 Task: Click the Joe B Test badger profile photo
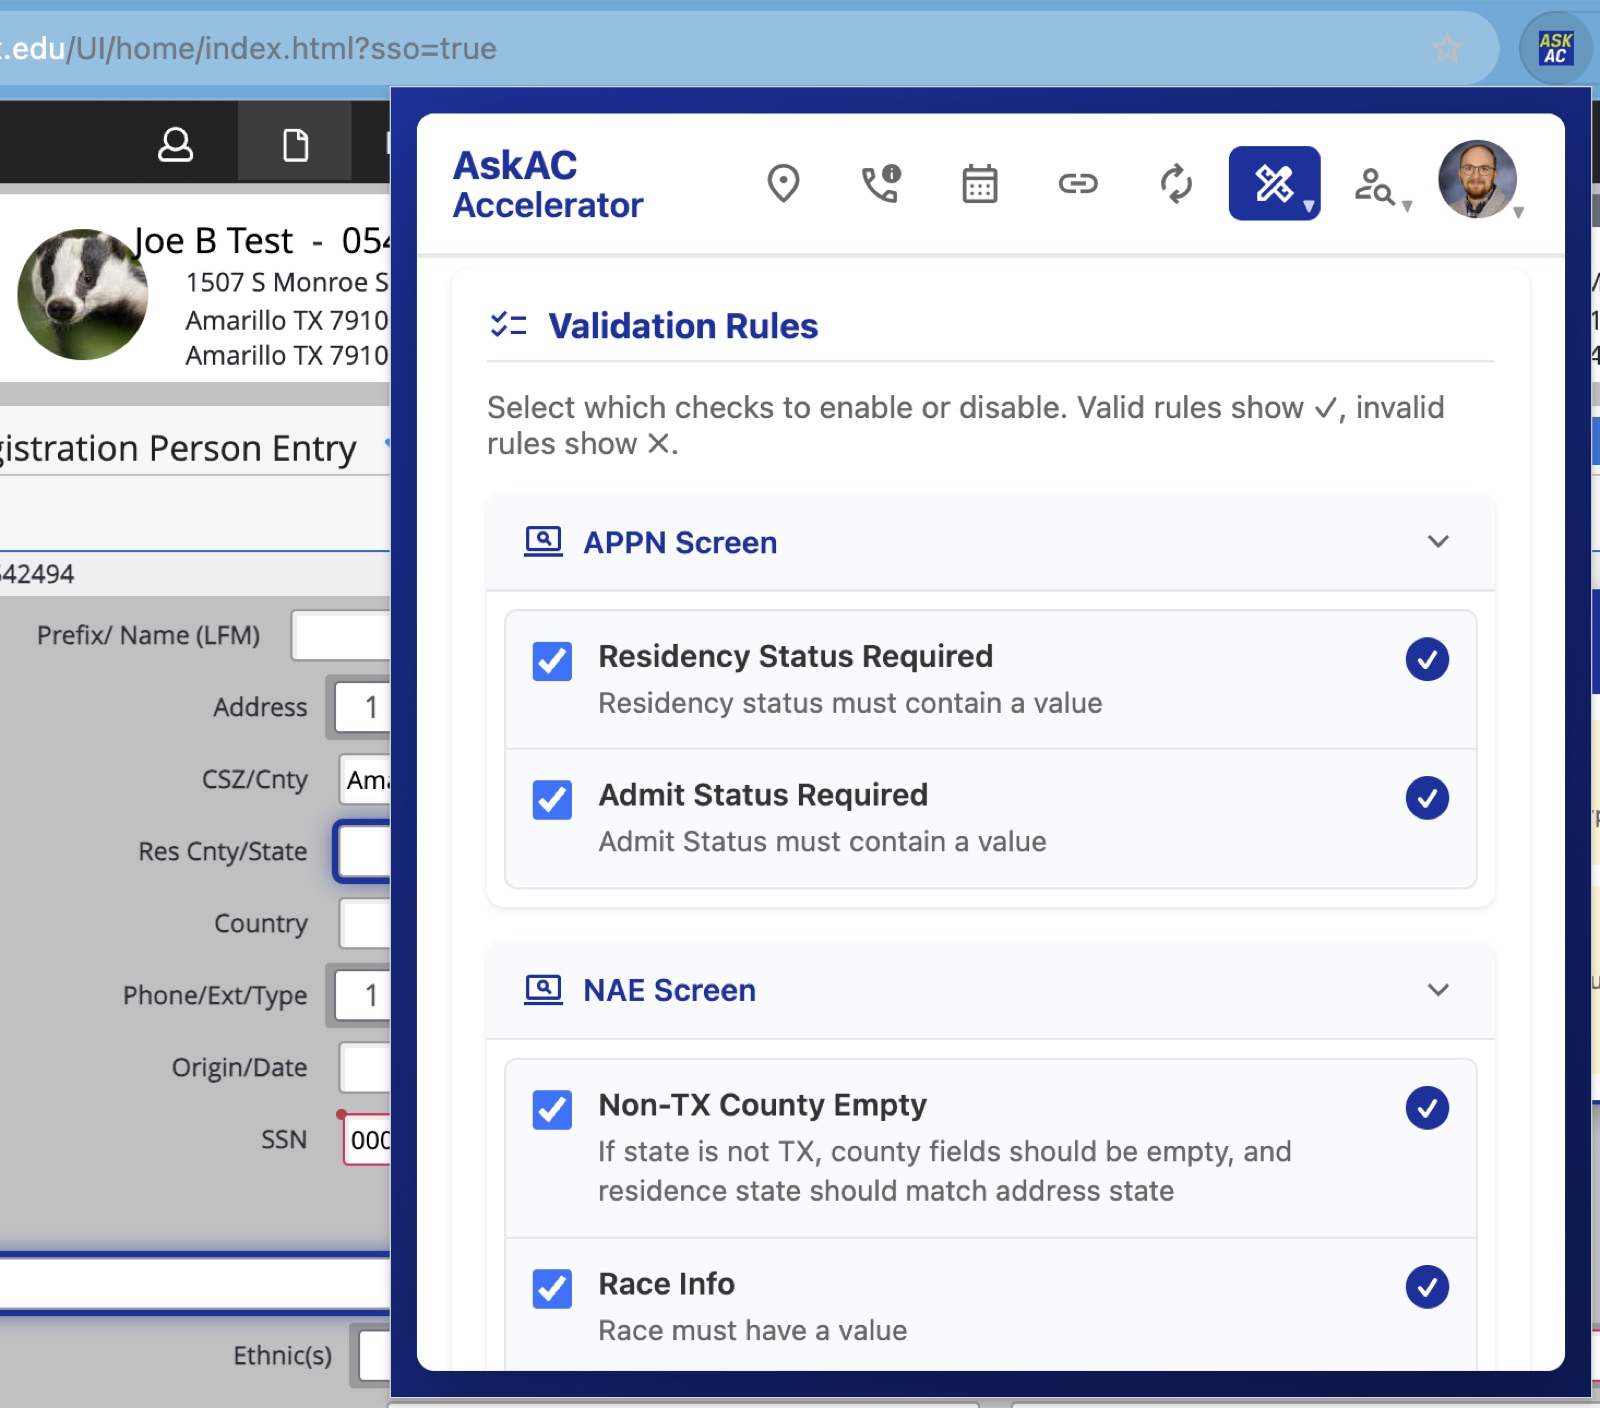[x=83, y=294]
